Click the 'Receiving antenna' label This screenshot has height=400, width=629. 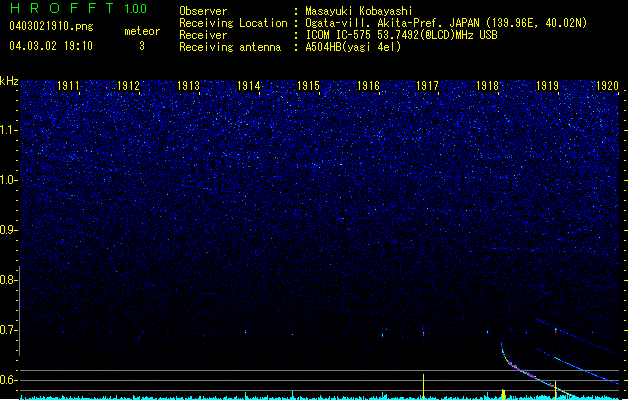[230, 47]
